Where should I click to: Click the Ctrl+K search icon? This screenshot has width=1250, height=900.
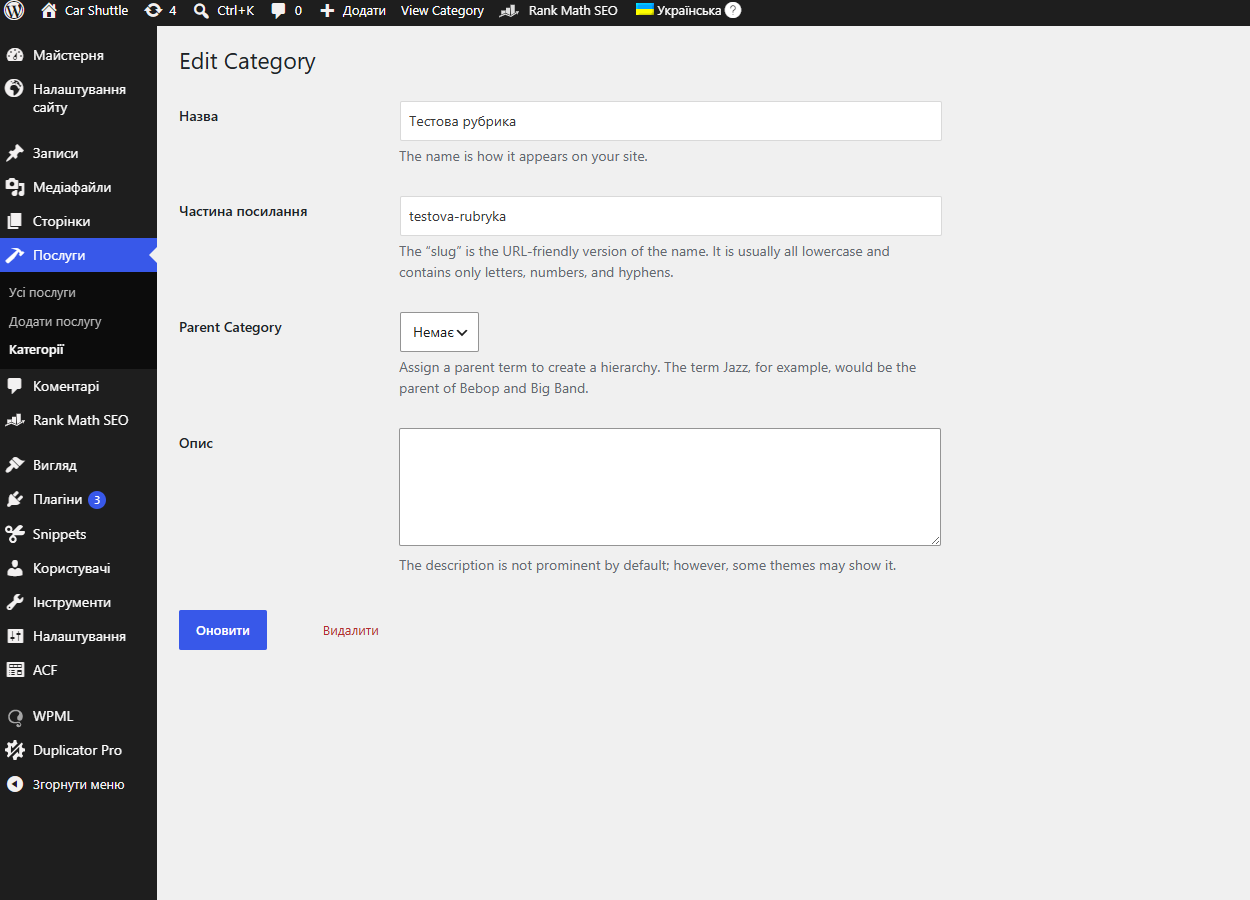point(201,11)
